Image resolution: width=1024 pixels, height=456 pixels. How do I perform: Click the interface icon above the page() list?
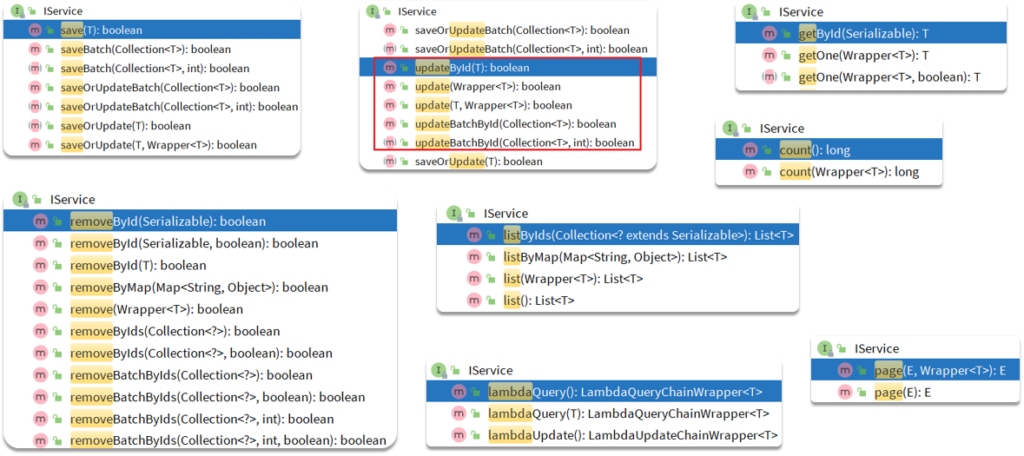pyautogui.click(x=825, y=348)
